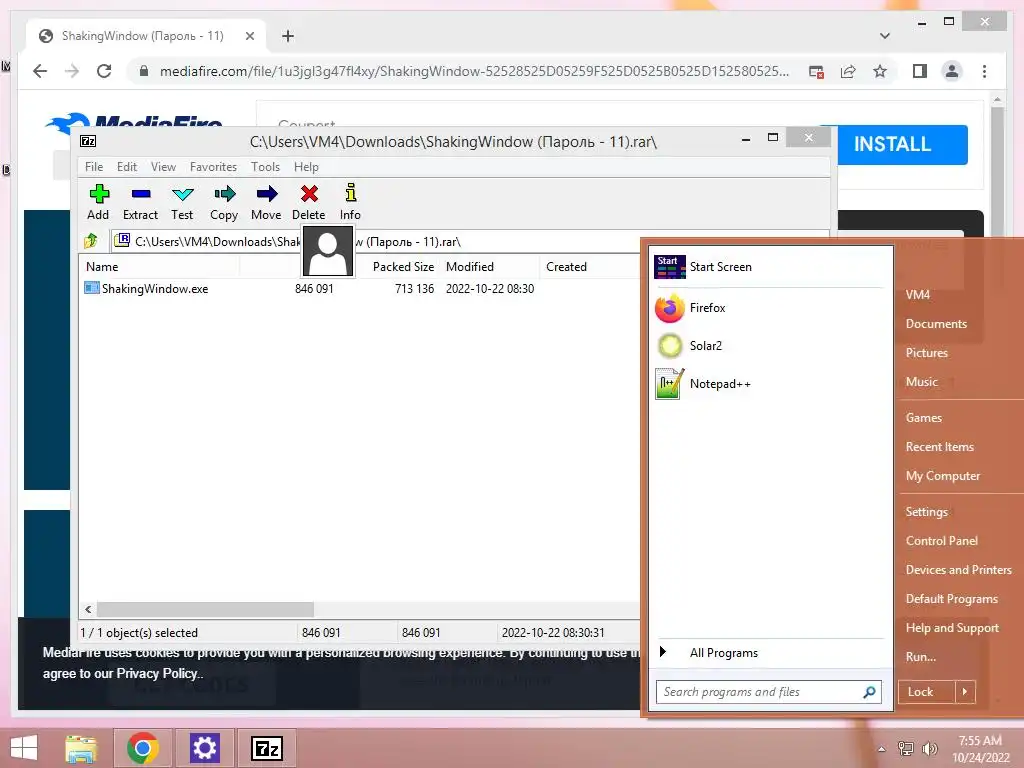Open the View menu in 7-Zip
The height and width of the screenshot is (768, 1024).
[163, 167]
